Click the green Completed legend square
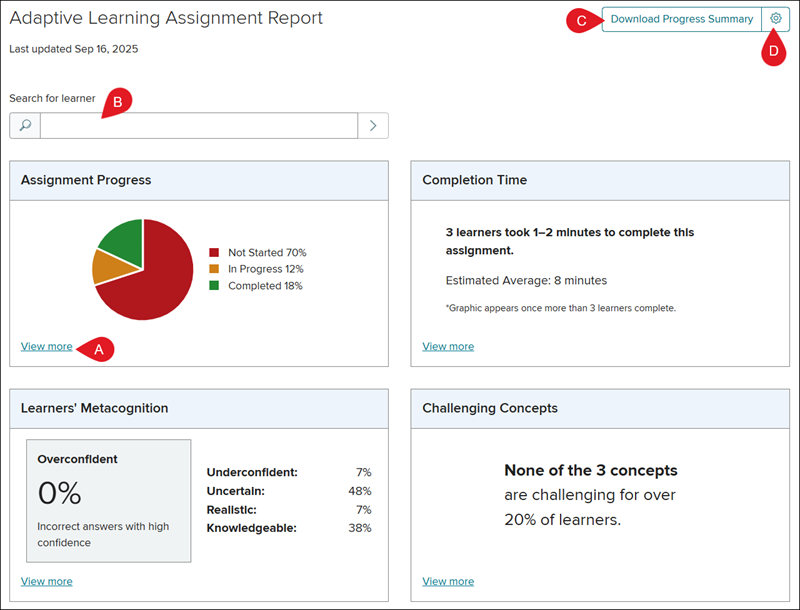Image resolution: width=800 pixels, height=610 pixels. tap(214, 286)
